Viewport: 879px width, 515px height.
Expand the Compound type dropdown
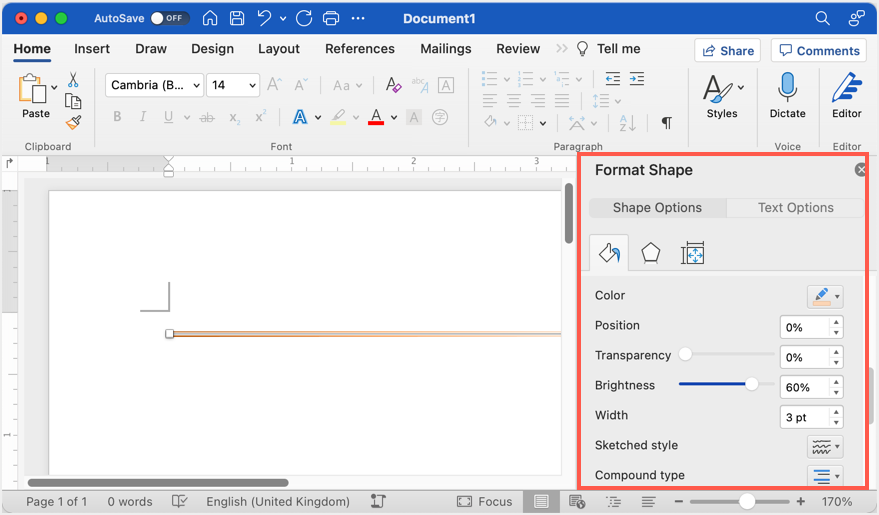coord(825,476)
